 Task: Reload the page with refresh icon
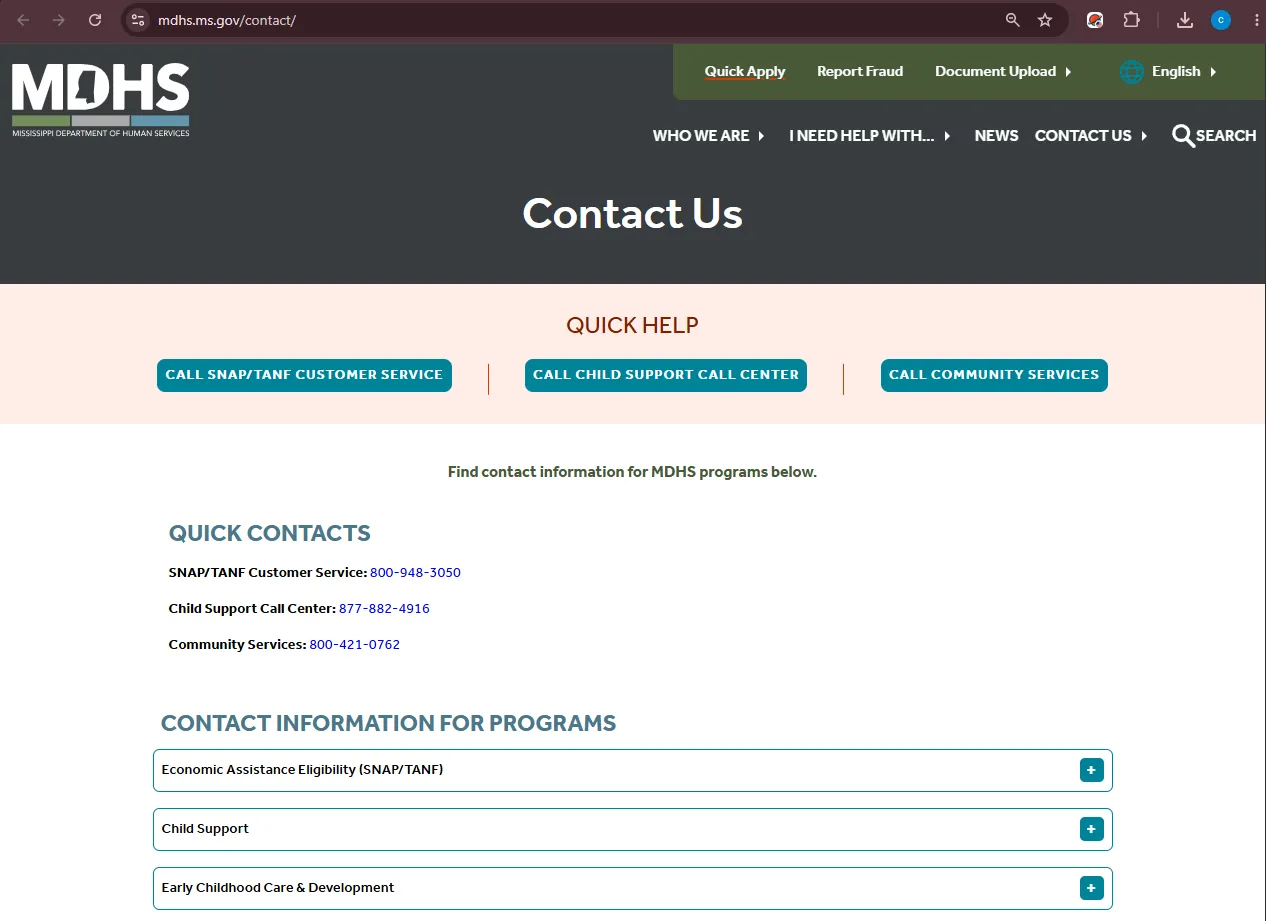(95, 20)
